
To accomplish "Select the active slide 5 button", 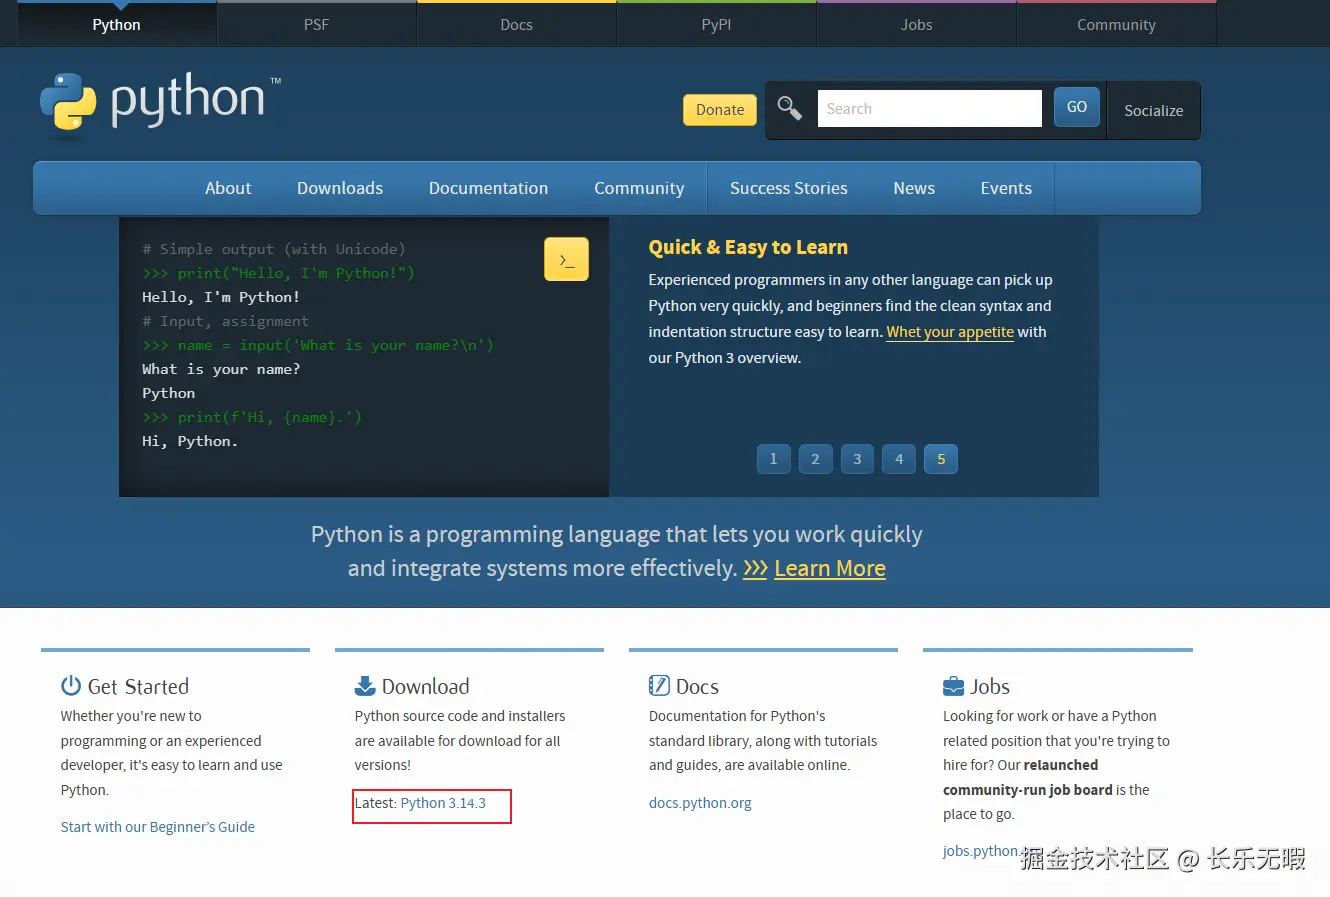I will tap(941, 459).
